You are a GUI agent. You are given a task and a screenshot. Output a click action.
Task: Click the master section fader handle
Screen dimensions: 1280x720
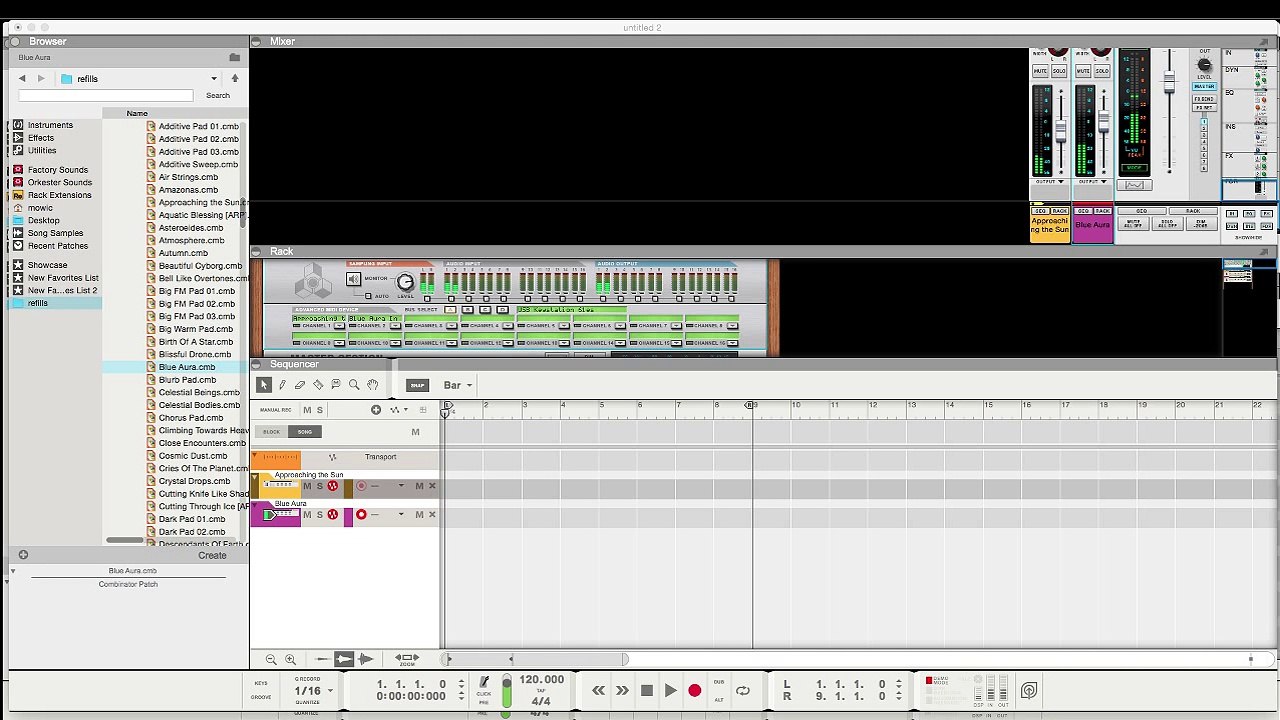coord(1168,80)
